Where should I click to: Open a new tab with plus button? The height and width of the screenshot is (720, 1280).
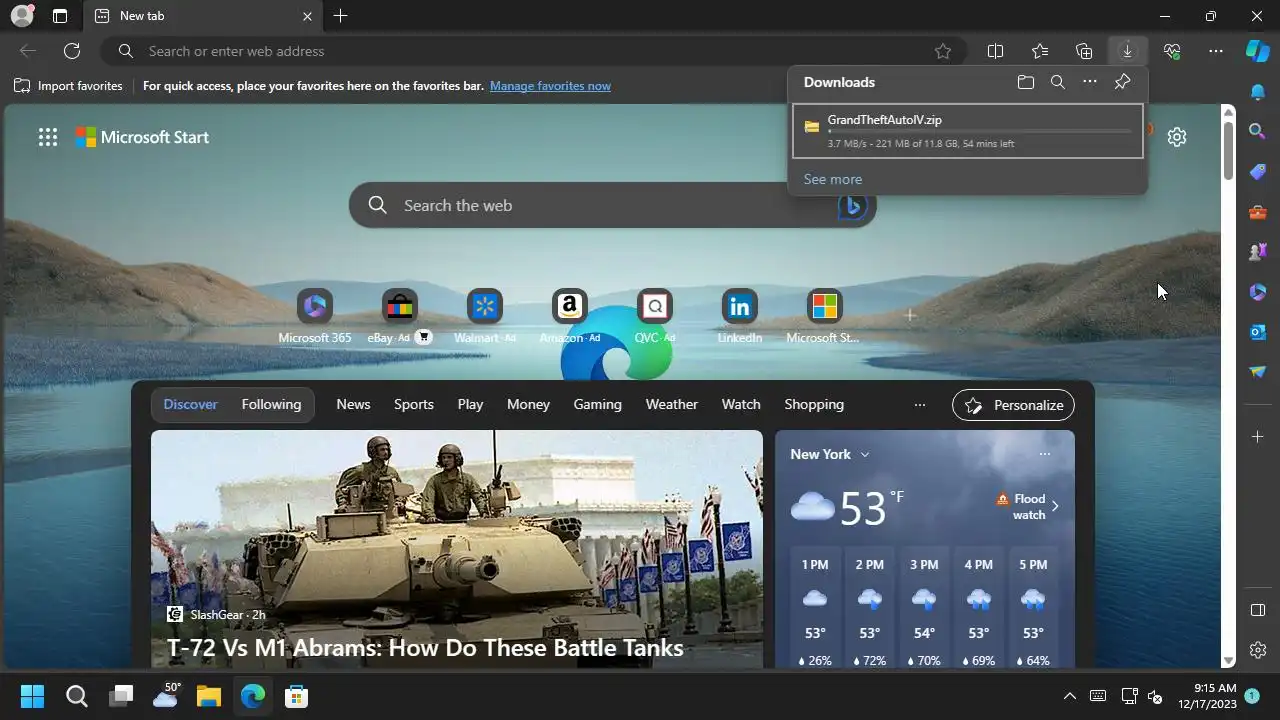[341, 16]
